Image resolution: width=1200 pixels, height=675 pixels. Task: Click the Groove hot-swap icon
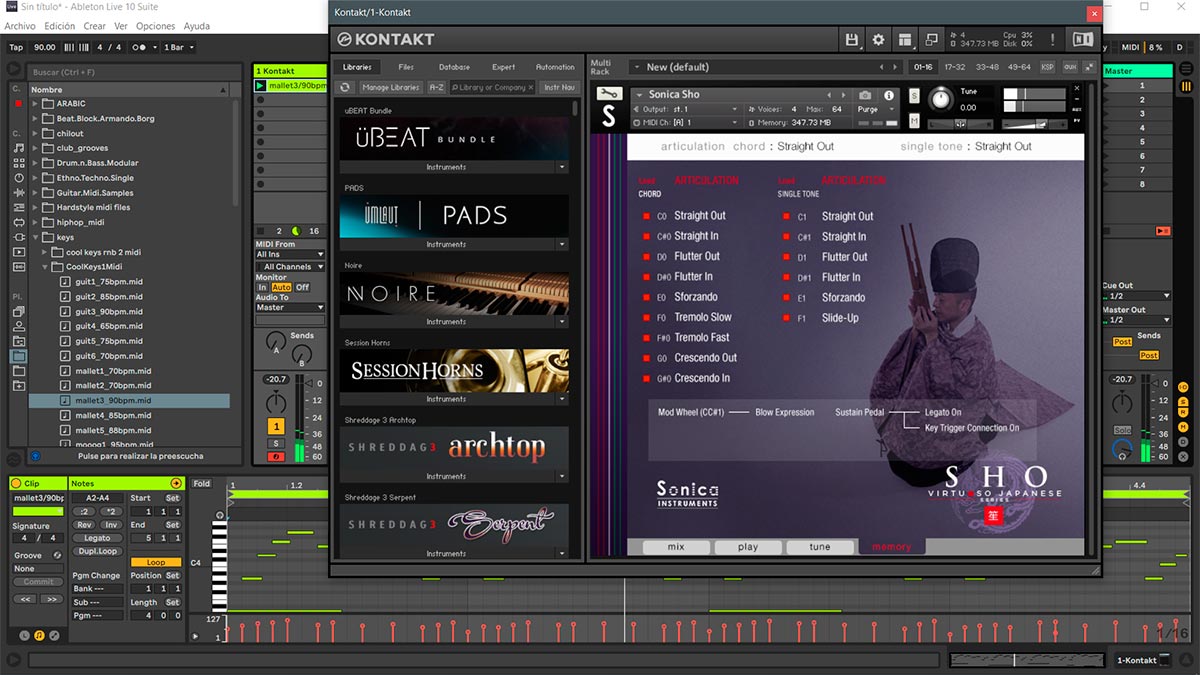pos(57,555)
